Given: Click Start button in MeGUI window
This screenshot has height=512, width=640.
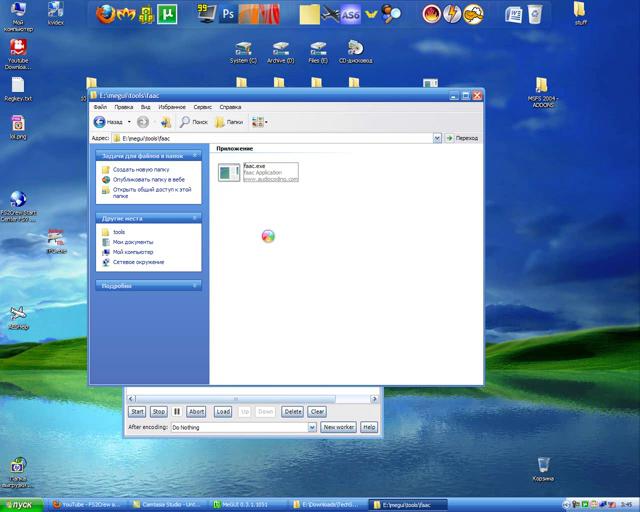Looking at the screenshot, I should coord(137,412).
